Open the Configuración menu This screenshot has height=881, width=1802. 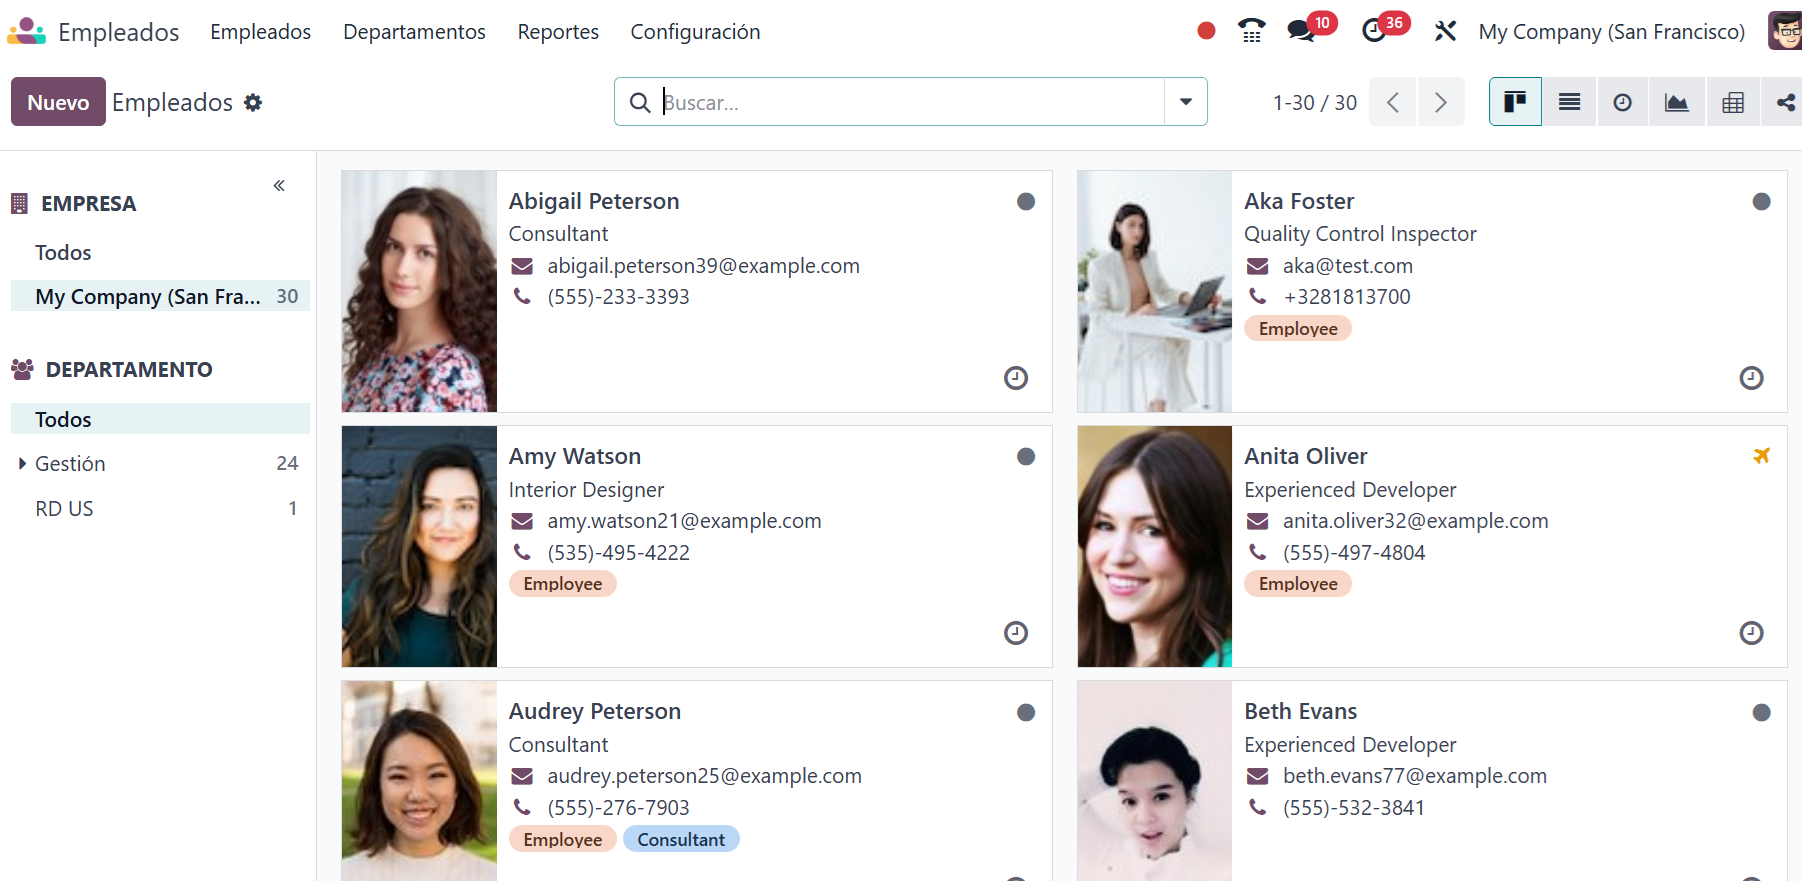695,32
